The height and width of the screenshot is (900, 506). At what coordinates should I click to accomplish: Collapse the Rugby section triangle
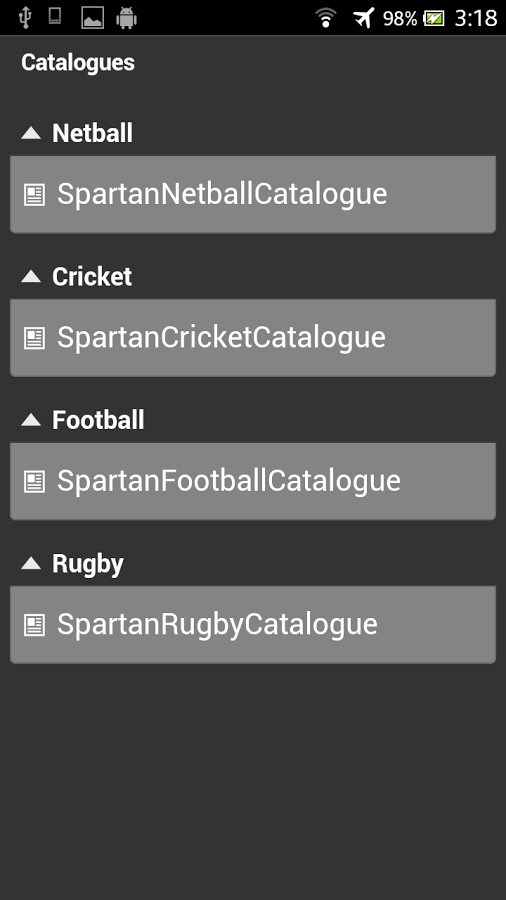pyautogui.click(x=31, y=564)
